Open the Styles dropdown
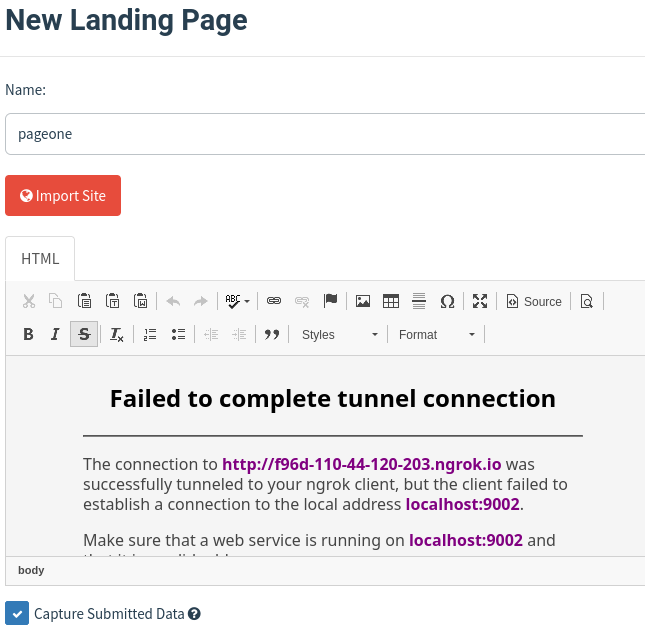 (339, 334)
